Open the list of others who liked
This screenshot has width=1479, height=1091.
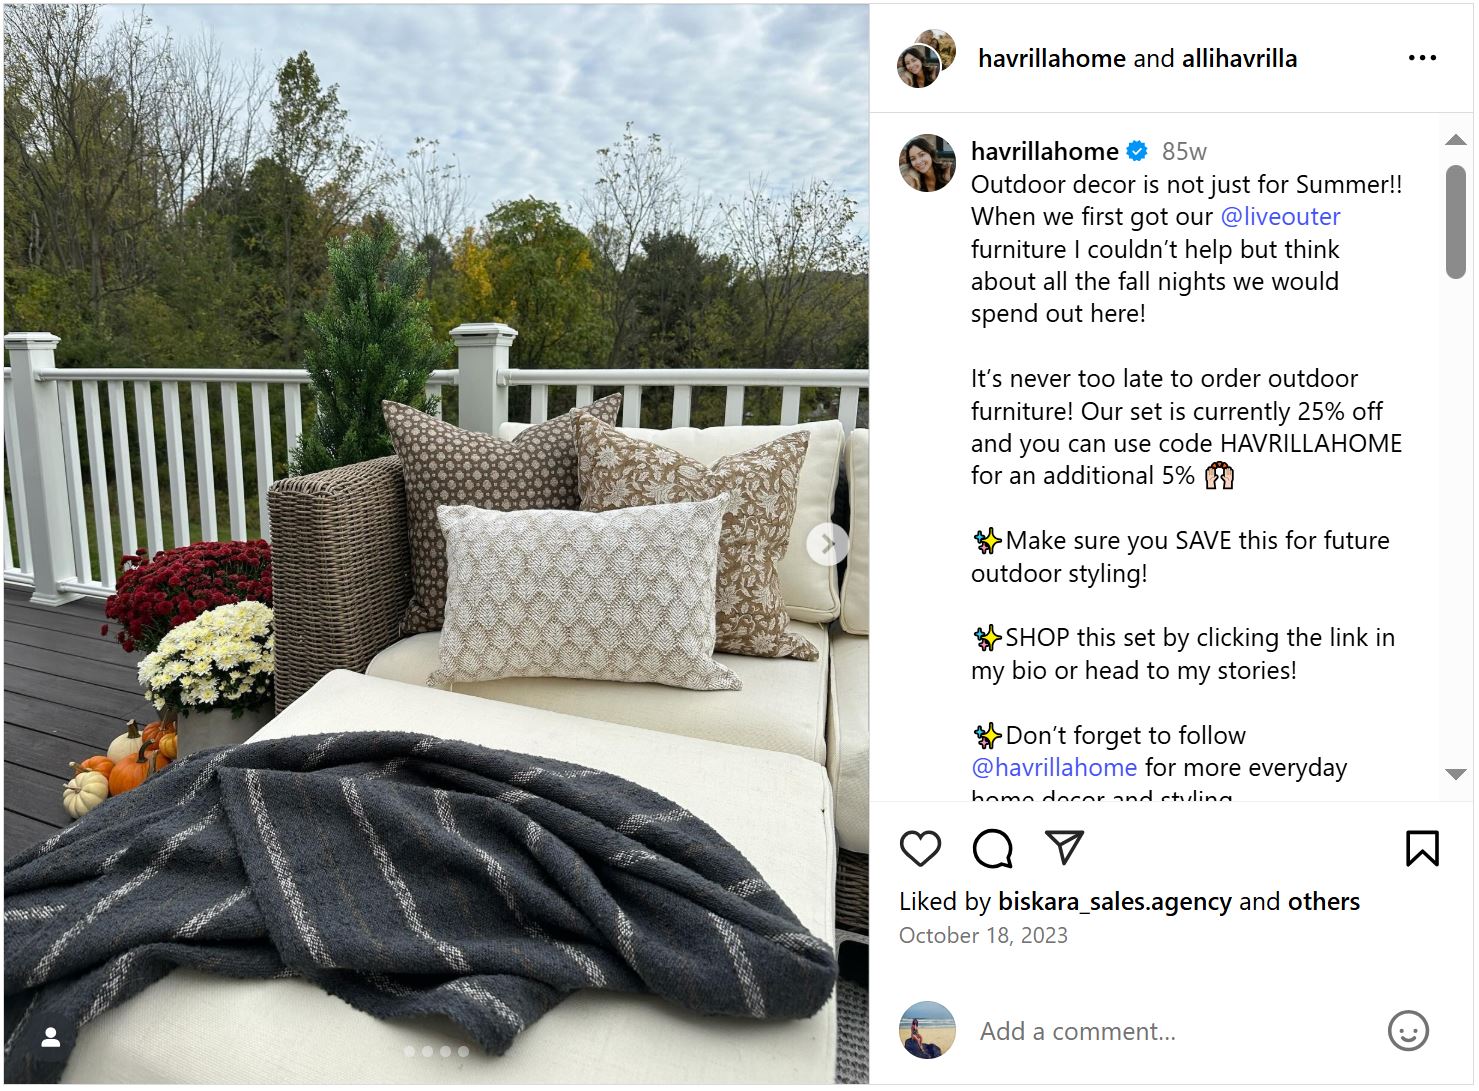[x=1324, y=901]
